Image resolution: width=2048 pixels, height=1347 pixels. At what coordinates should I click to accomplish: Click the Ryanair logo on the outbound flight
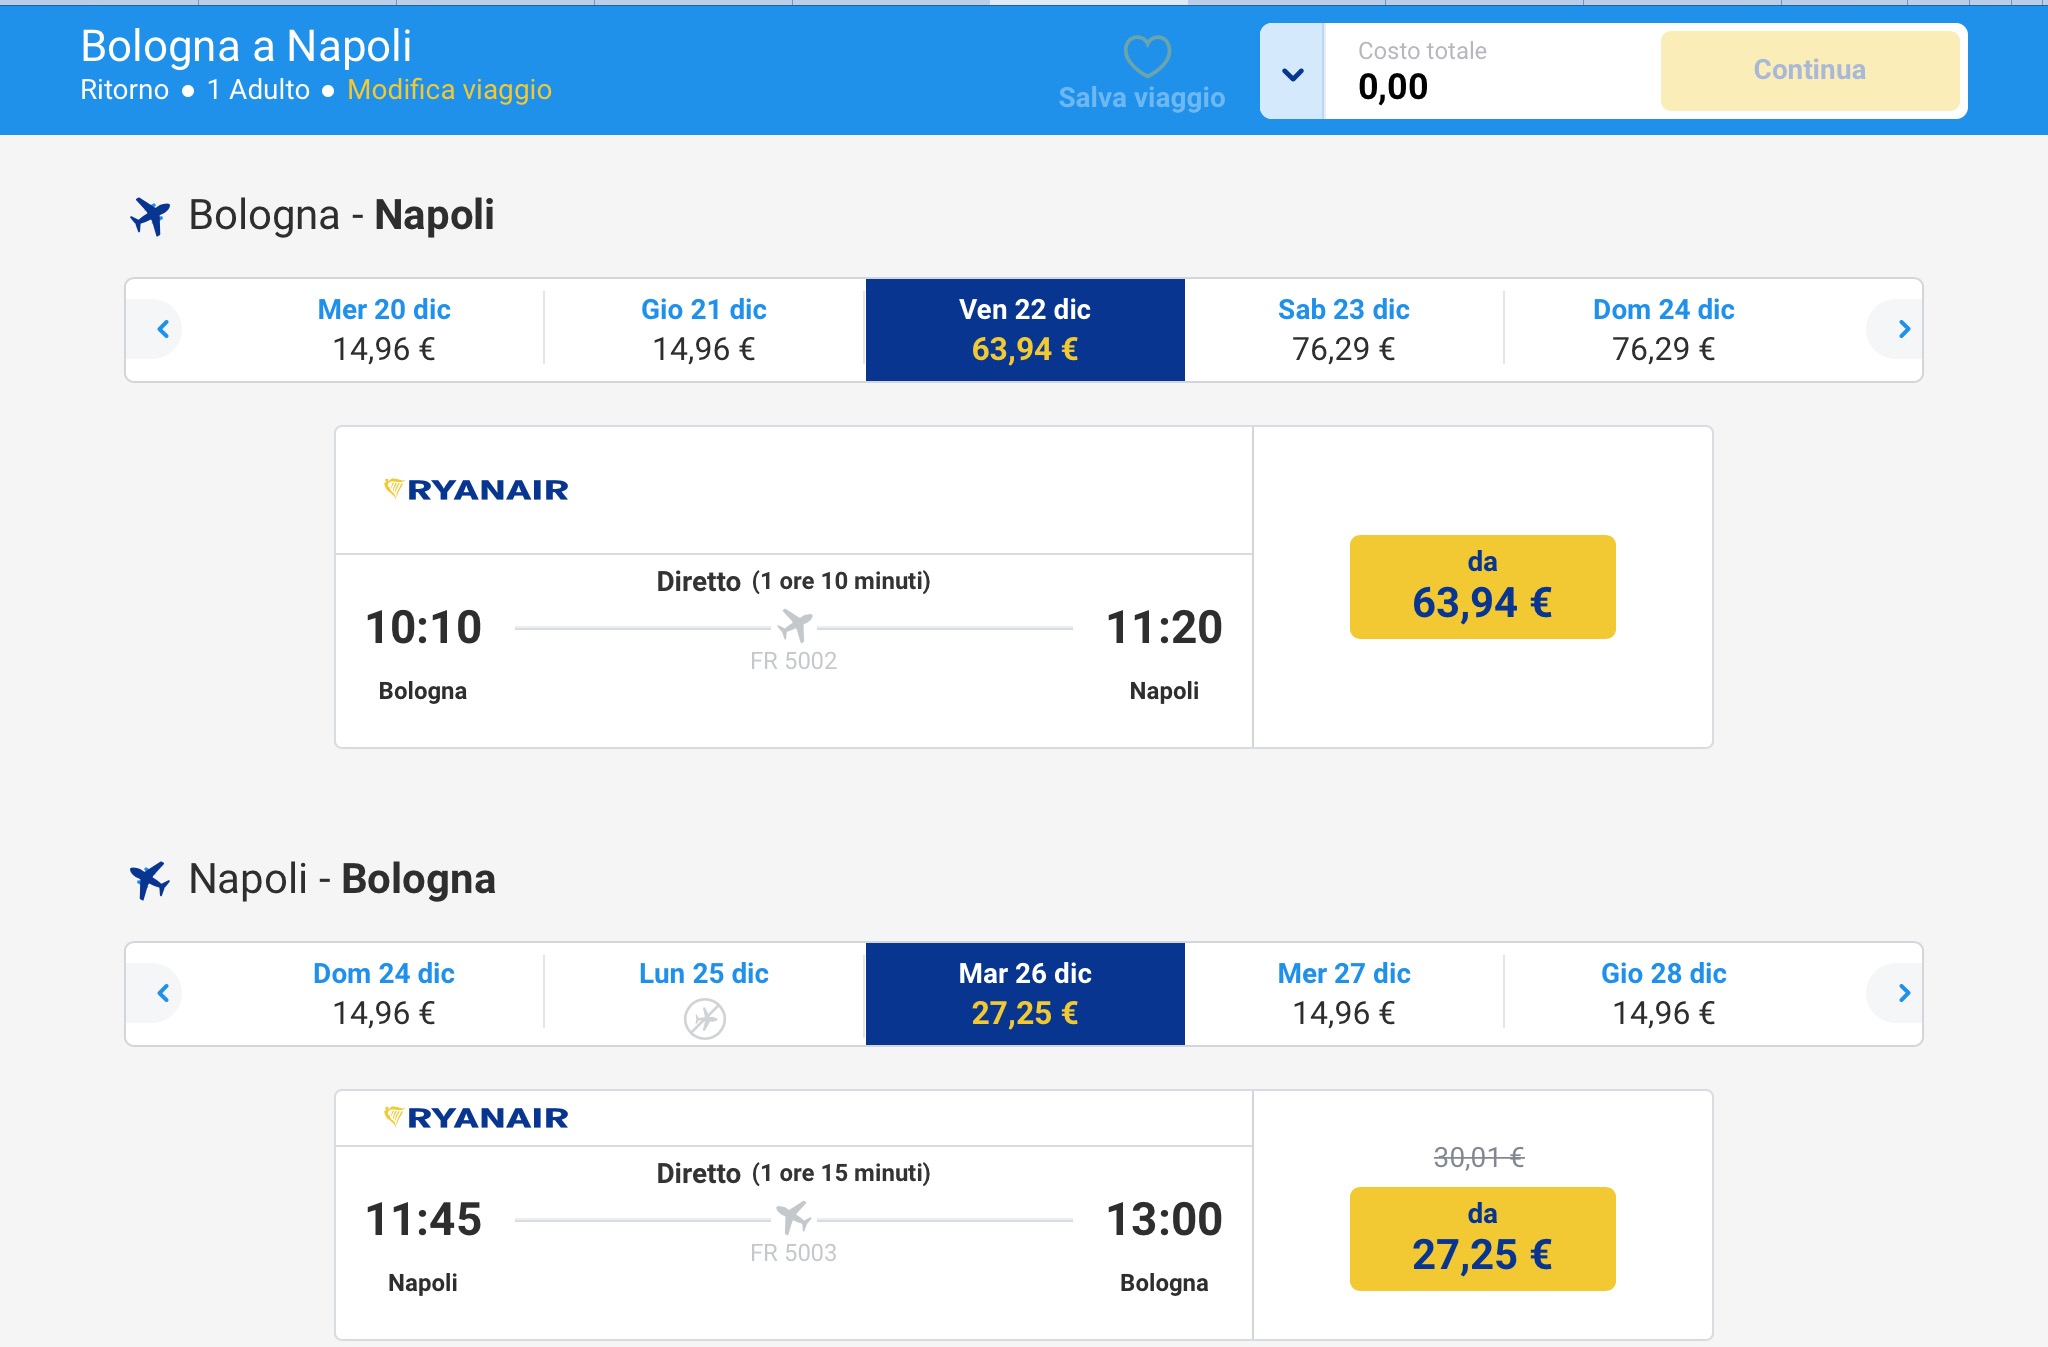point(477,489)
